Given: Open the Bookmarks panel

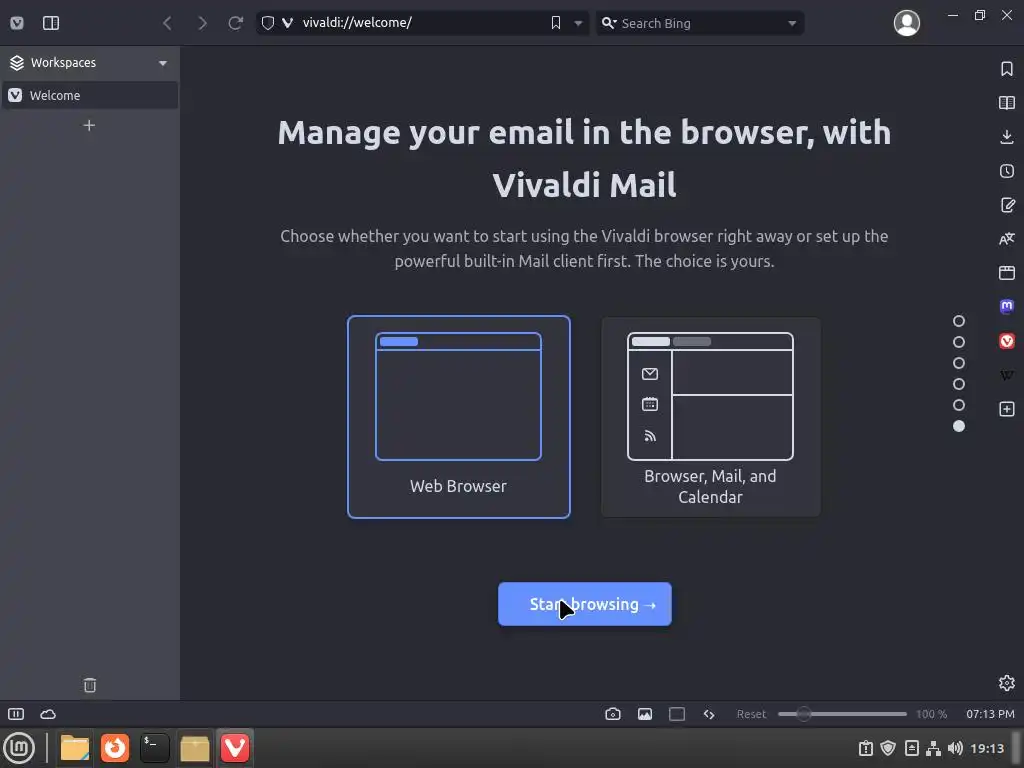Looking at the screenshot, I should [1006, 69].
